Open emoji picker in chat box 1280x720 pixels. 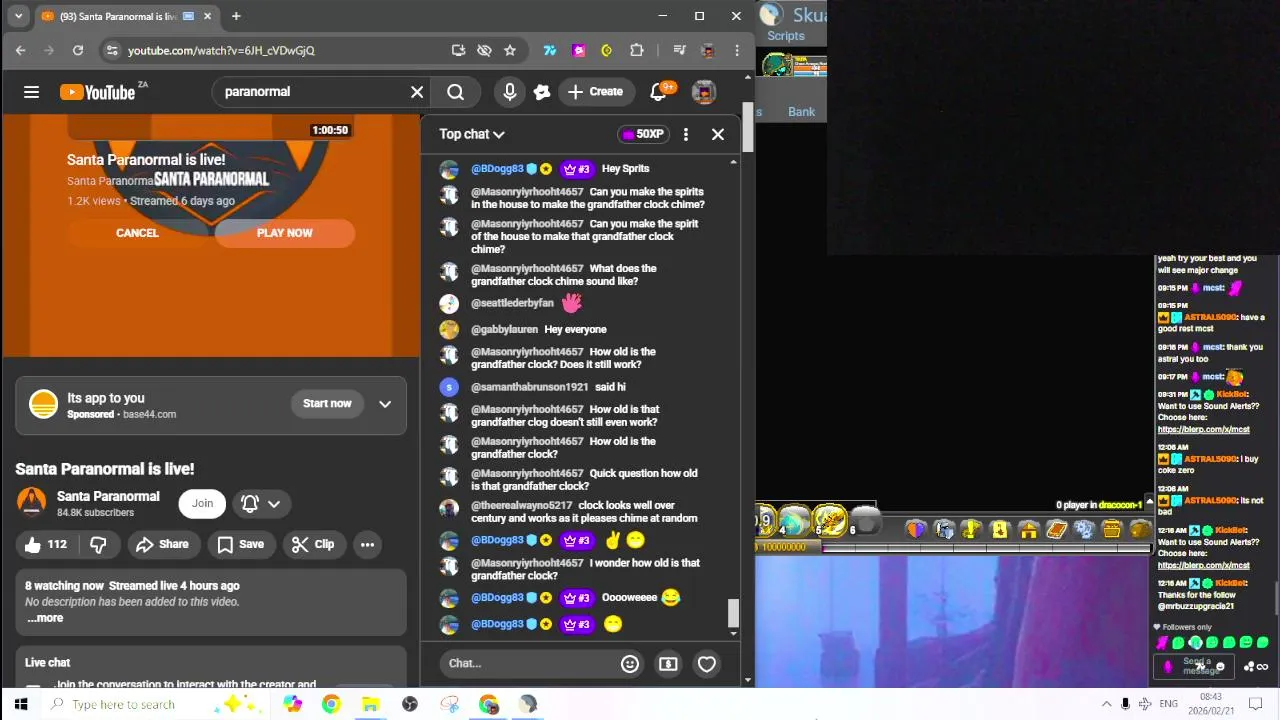click(x=630, y=663)
